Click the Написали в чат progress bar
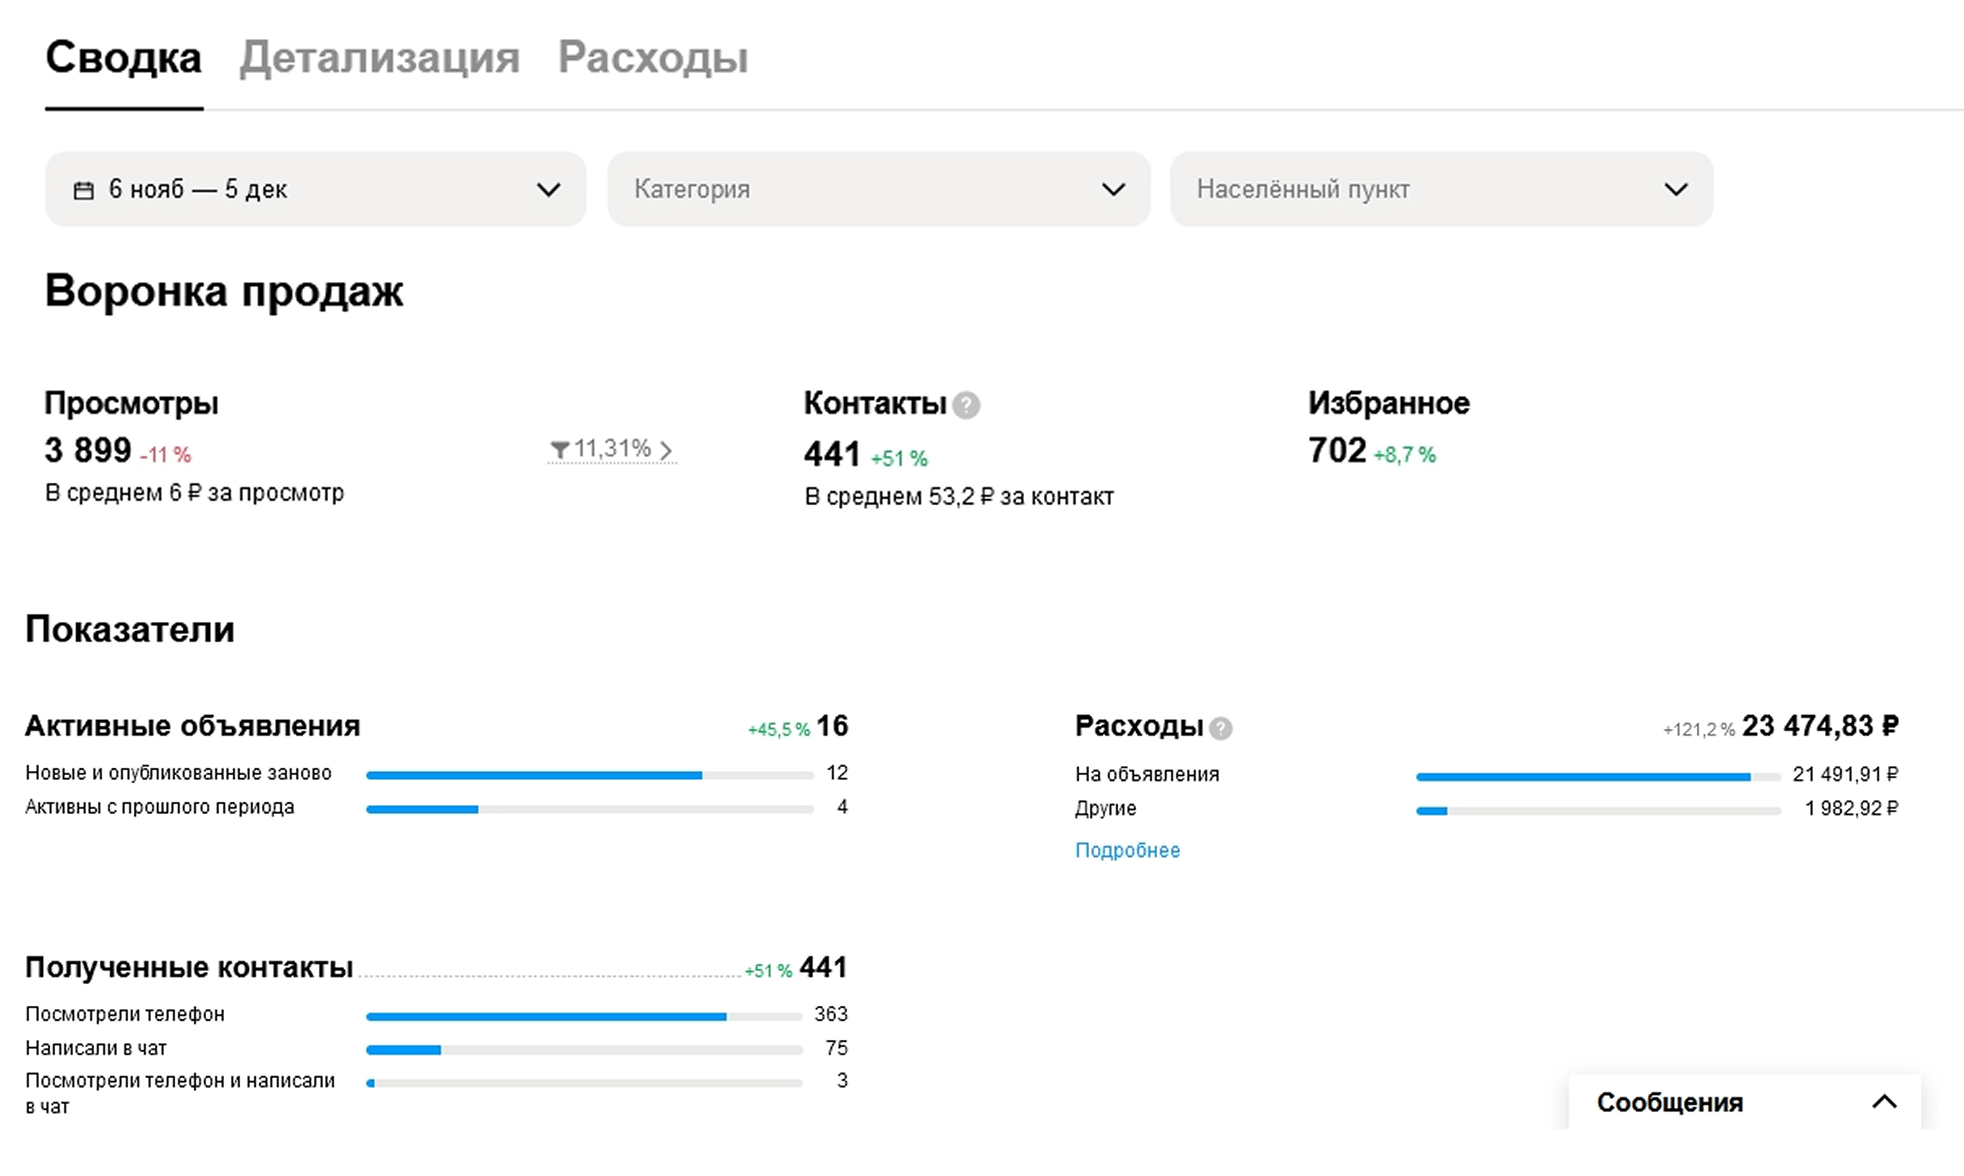 coord(584,1050)
